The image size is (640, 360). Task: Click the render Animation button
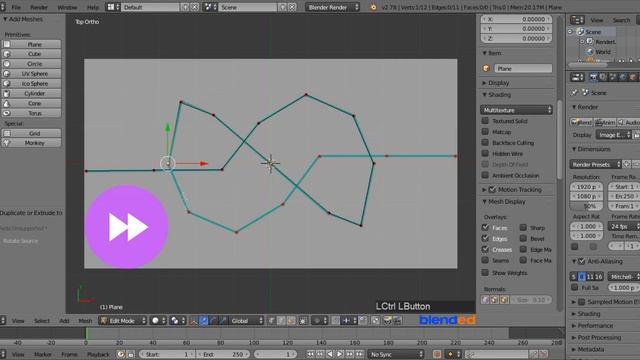coord(605,122)
